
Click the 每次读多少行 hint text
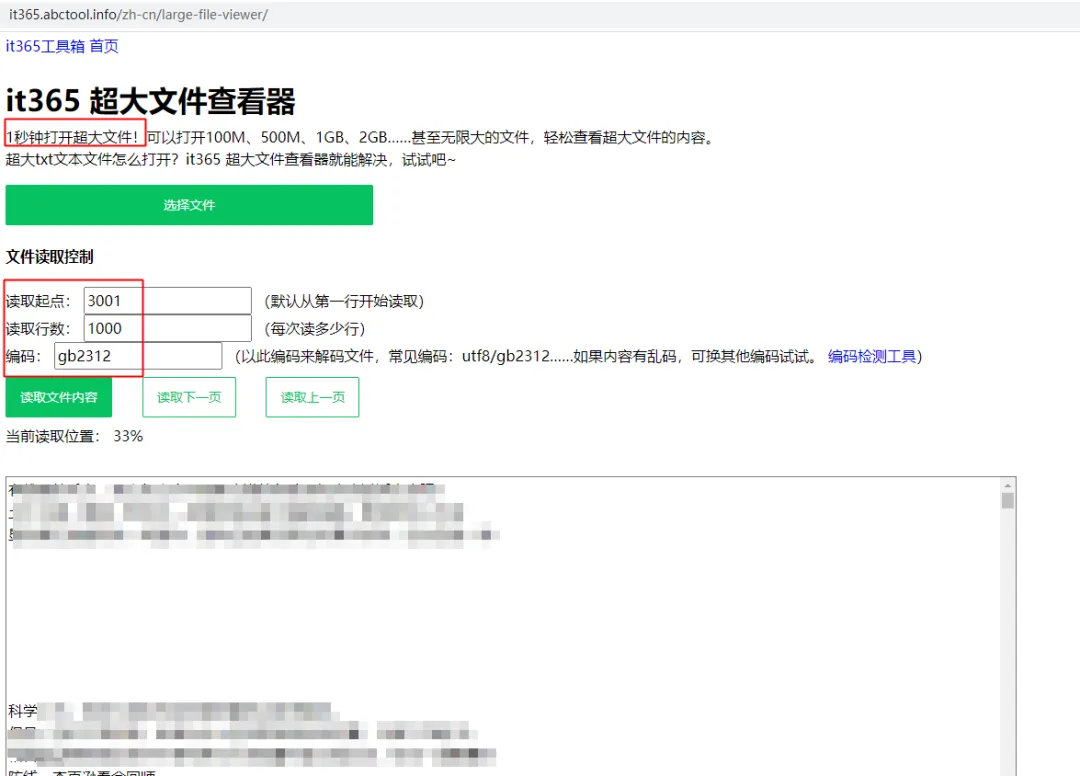click(x=315, y=328)
